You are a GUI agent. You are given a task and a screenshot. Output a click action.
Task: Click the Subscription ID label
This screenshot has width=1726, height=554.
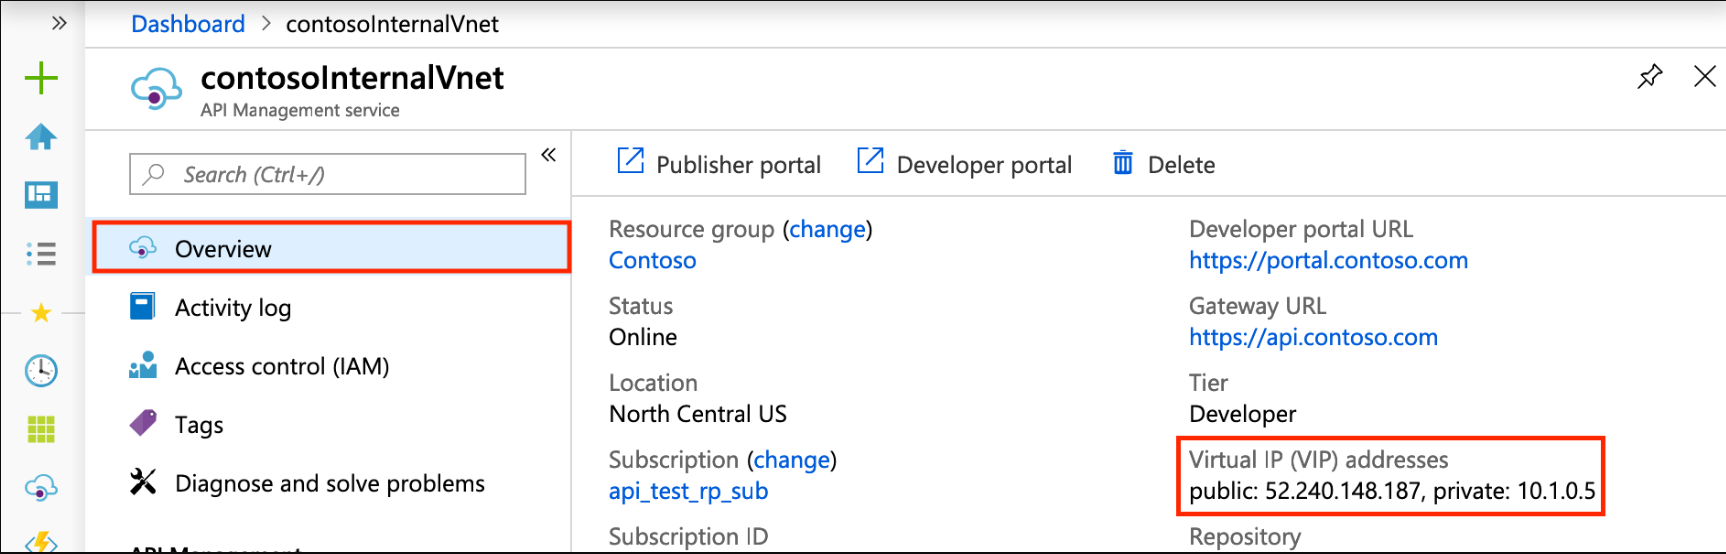688,537
